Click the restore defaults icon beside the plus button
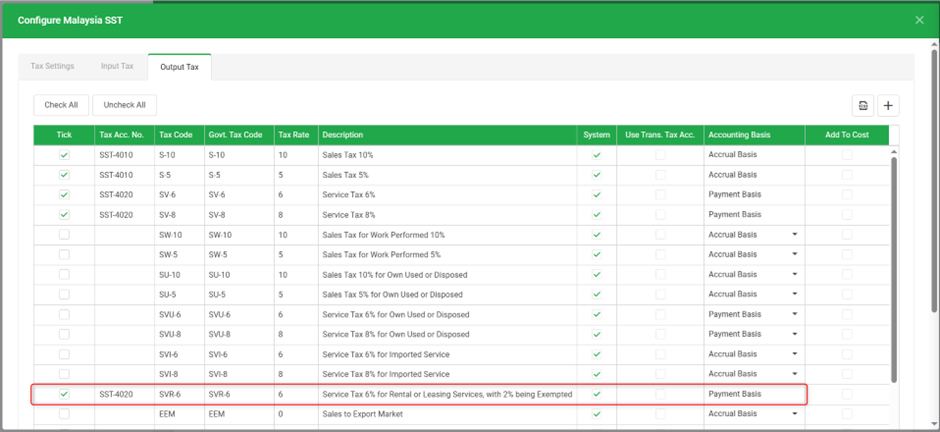The image size is (940, 432). pyautogui.click(x=863, y=105)
